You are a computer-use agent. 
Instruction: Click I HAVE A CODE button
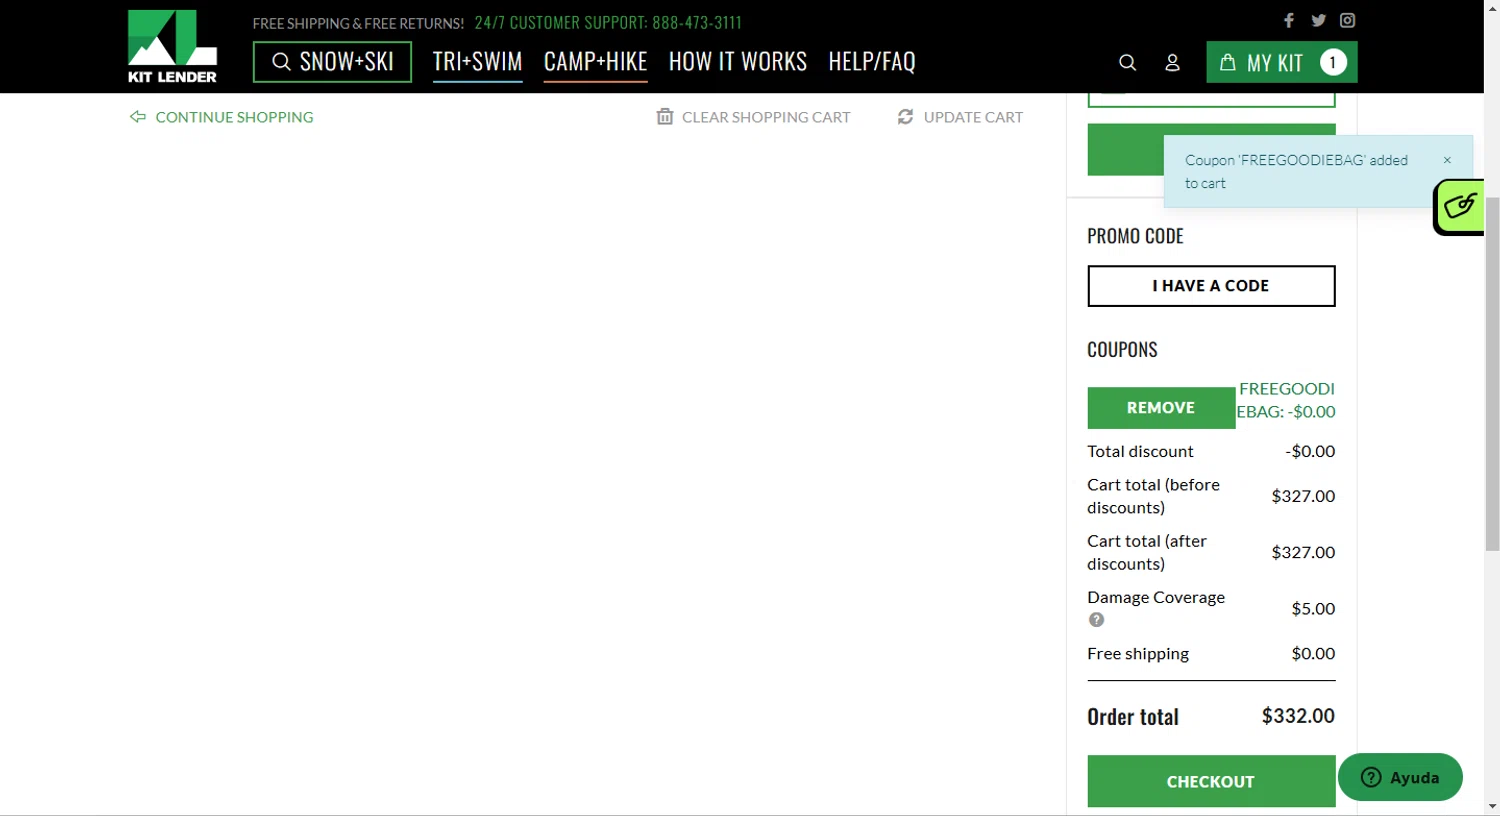coord(1211,286)
